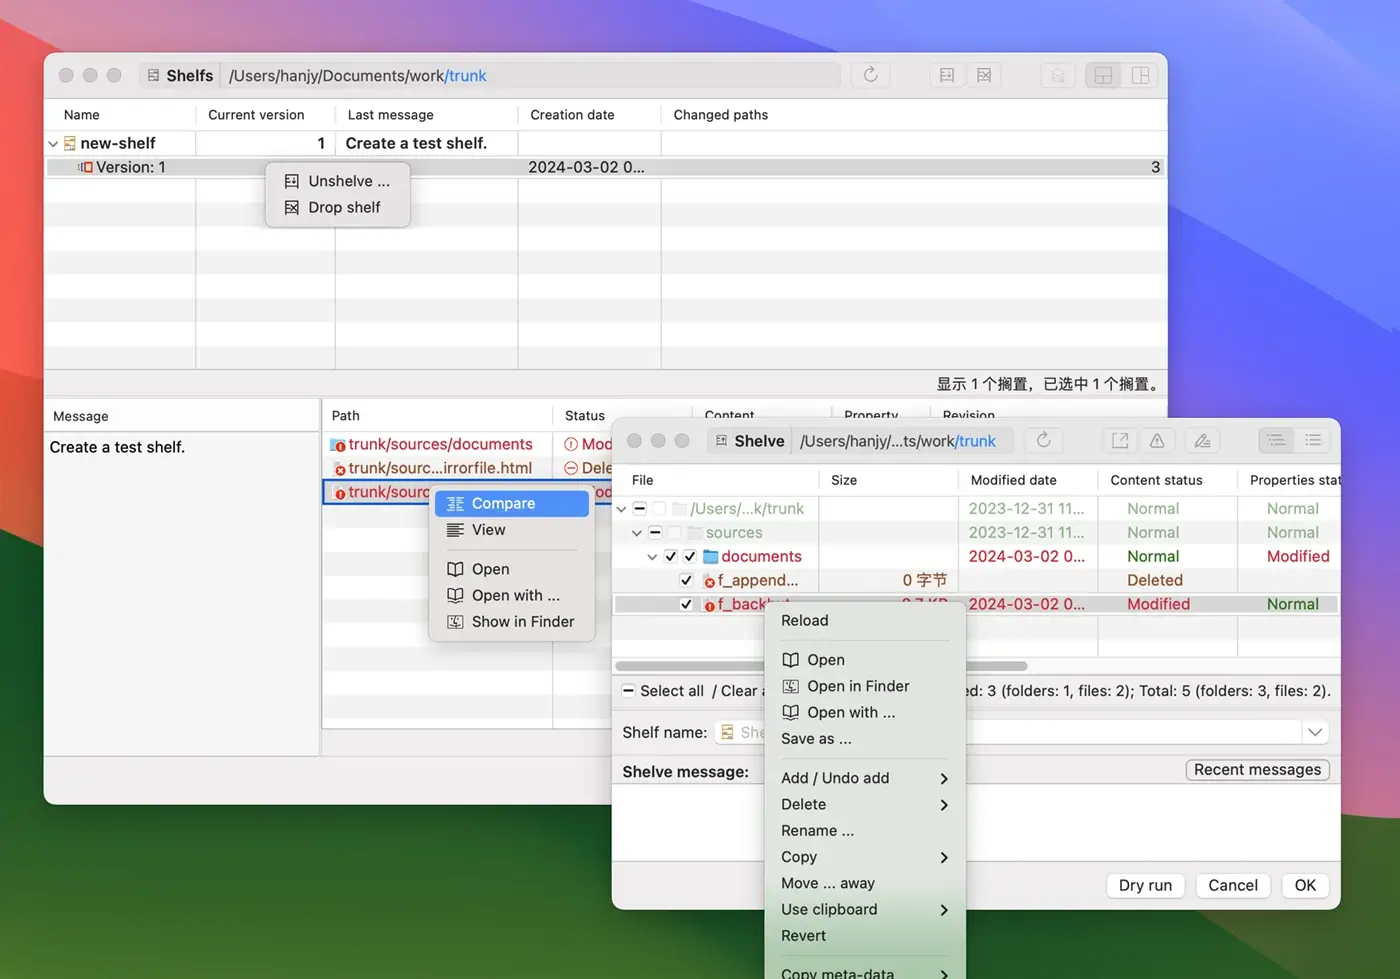Click the Unshelve icon in Shelfs toolbar
Screen dimensions: 1400x979
pyautogui.click(x=946, y=75)
